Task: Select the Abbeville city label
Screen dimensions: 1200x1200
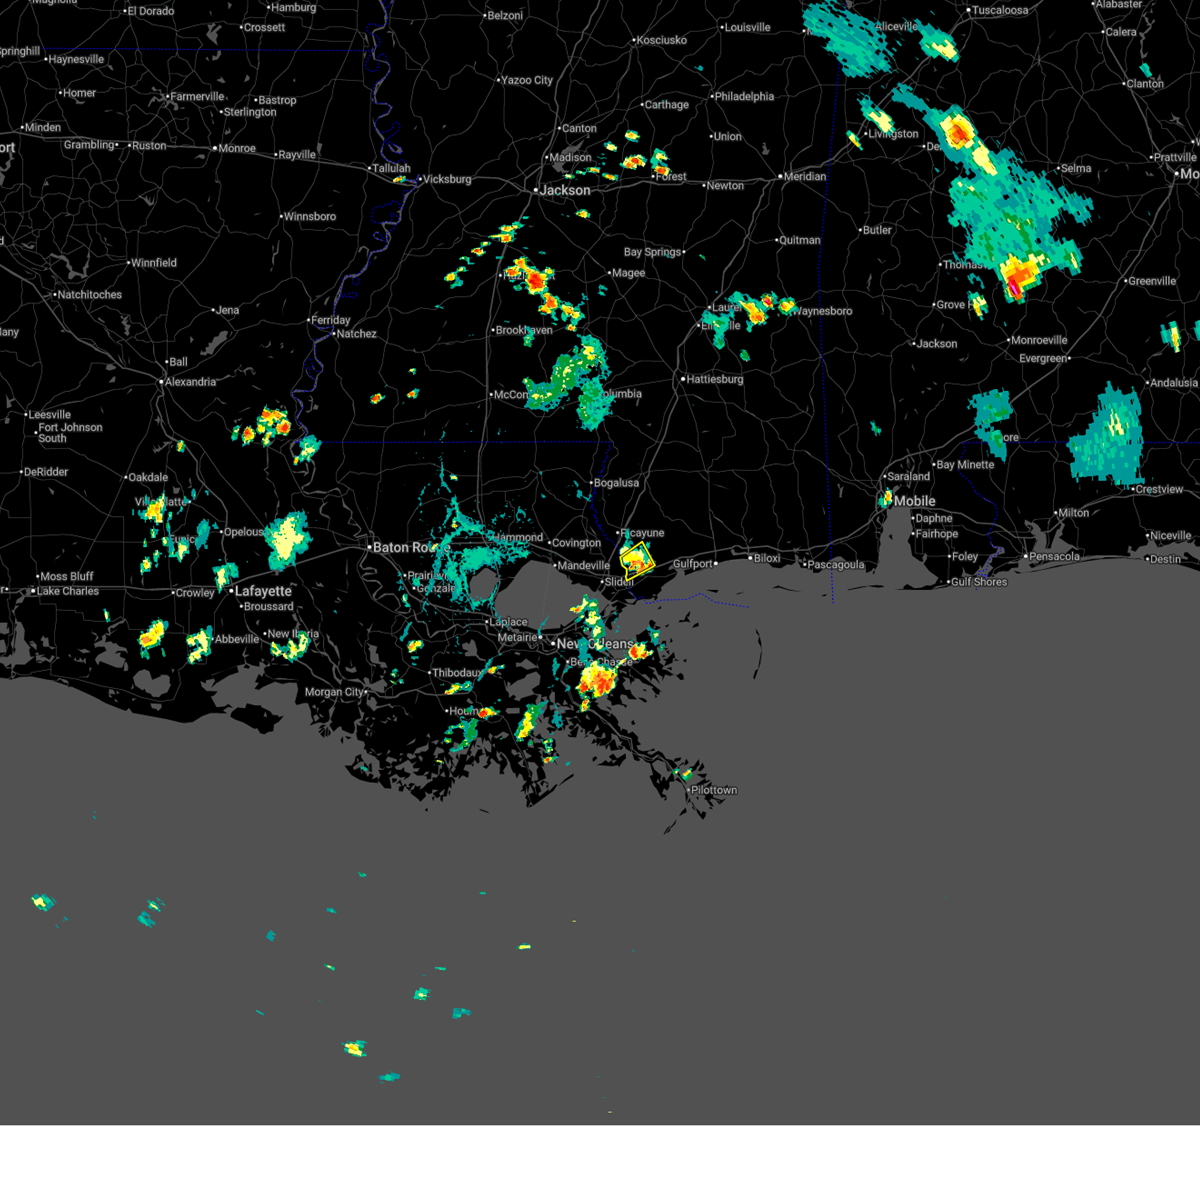Action: tap(237, 639)
